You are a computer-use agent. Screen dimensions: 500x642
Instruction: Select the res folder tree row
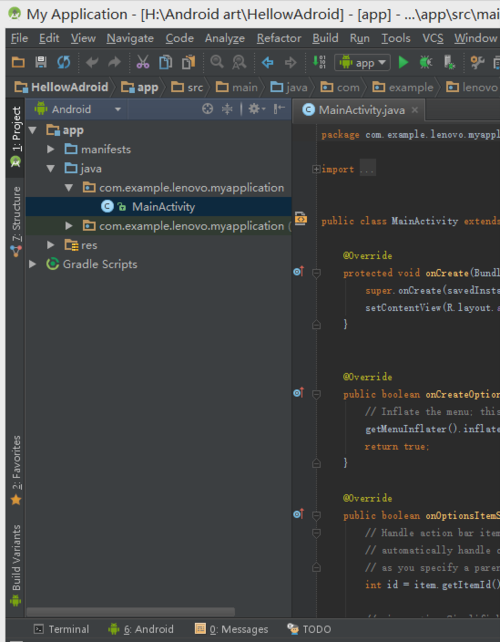[158, 245]
